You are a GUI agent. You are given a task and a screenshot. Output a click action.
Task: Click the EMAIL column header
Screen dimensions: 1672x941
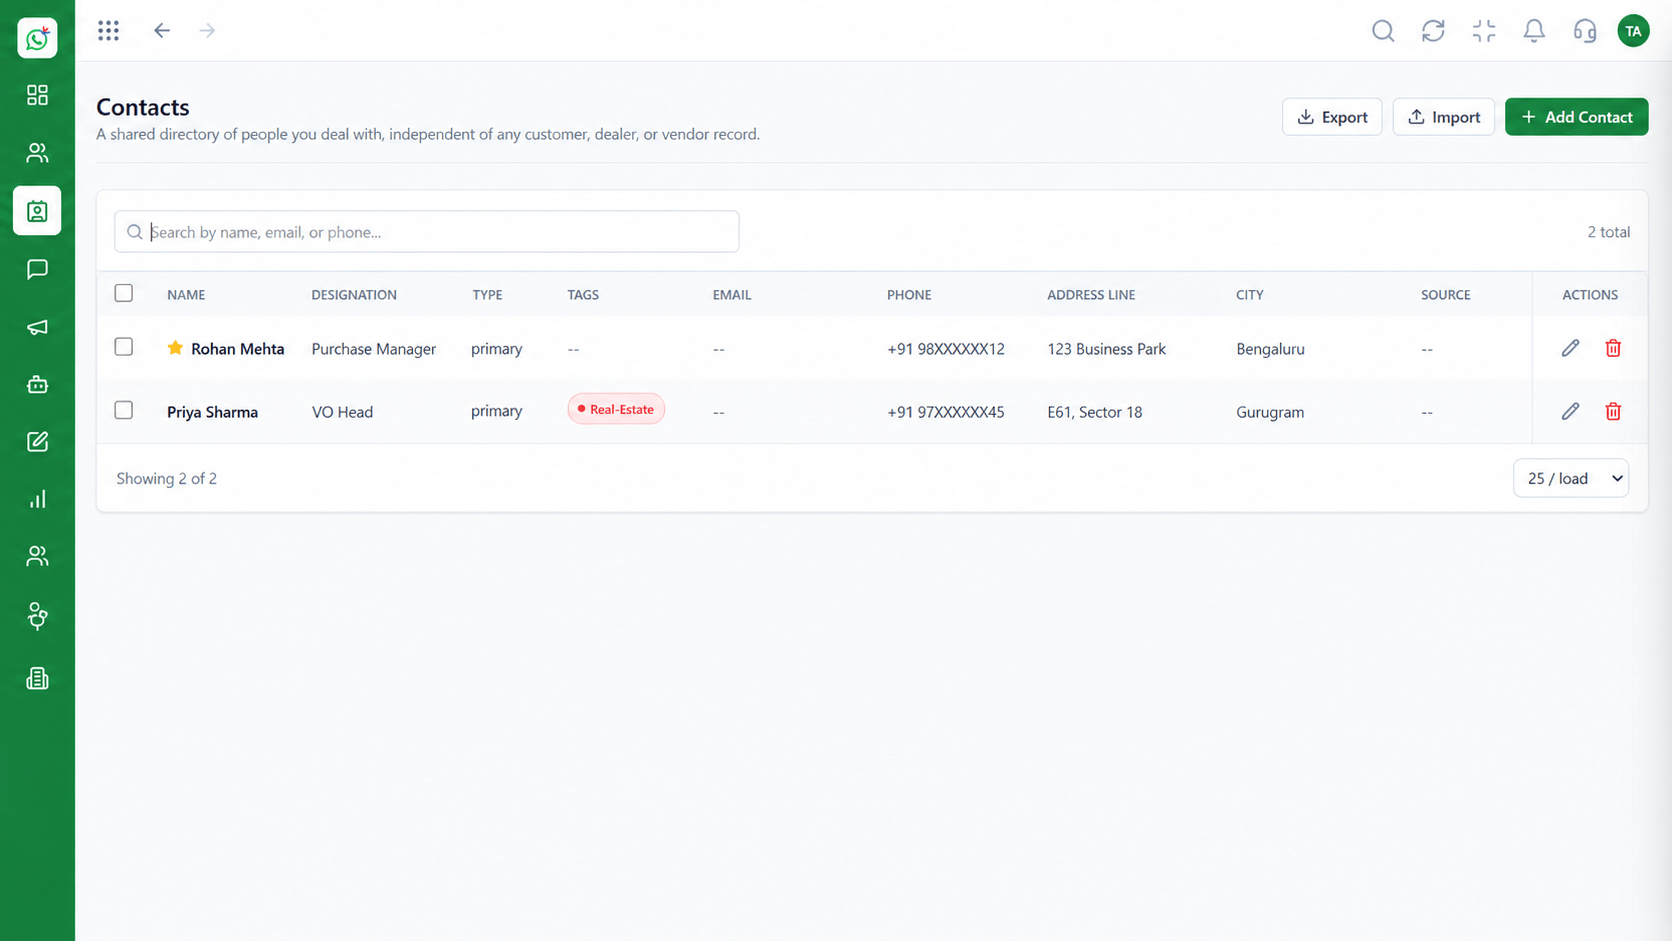[x=732, y=294]
